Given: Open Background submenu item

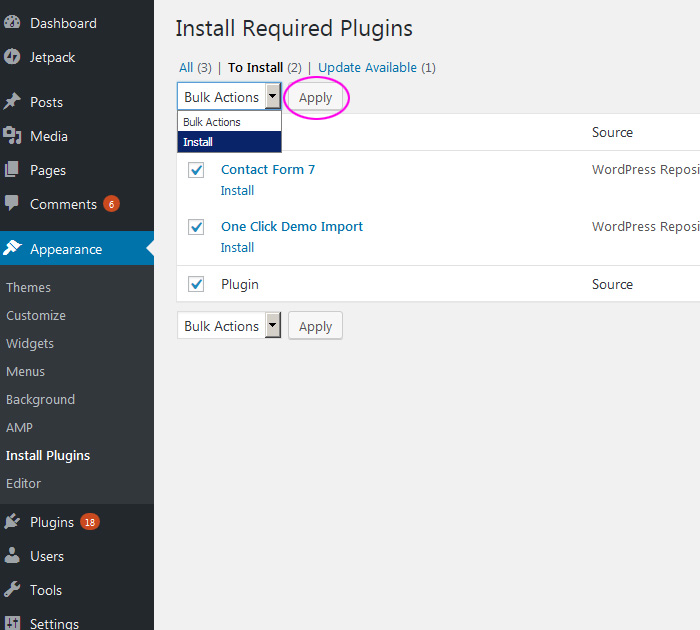Looking at the screenshot, I should coord(40,399).
